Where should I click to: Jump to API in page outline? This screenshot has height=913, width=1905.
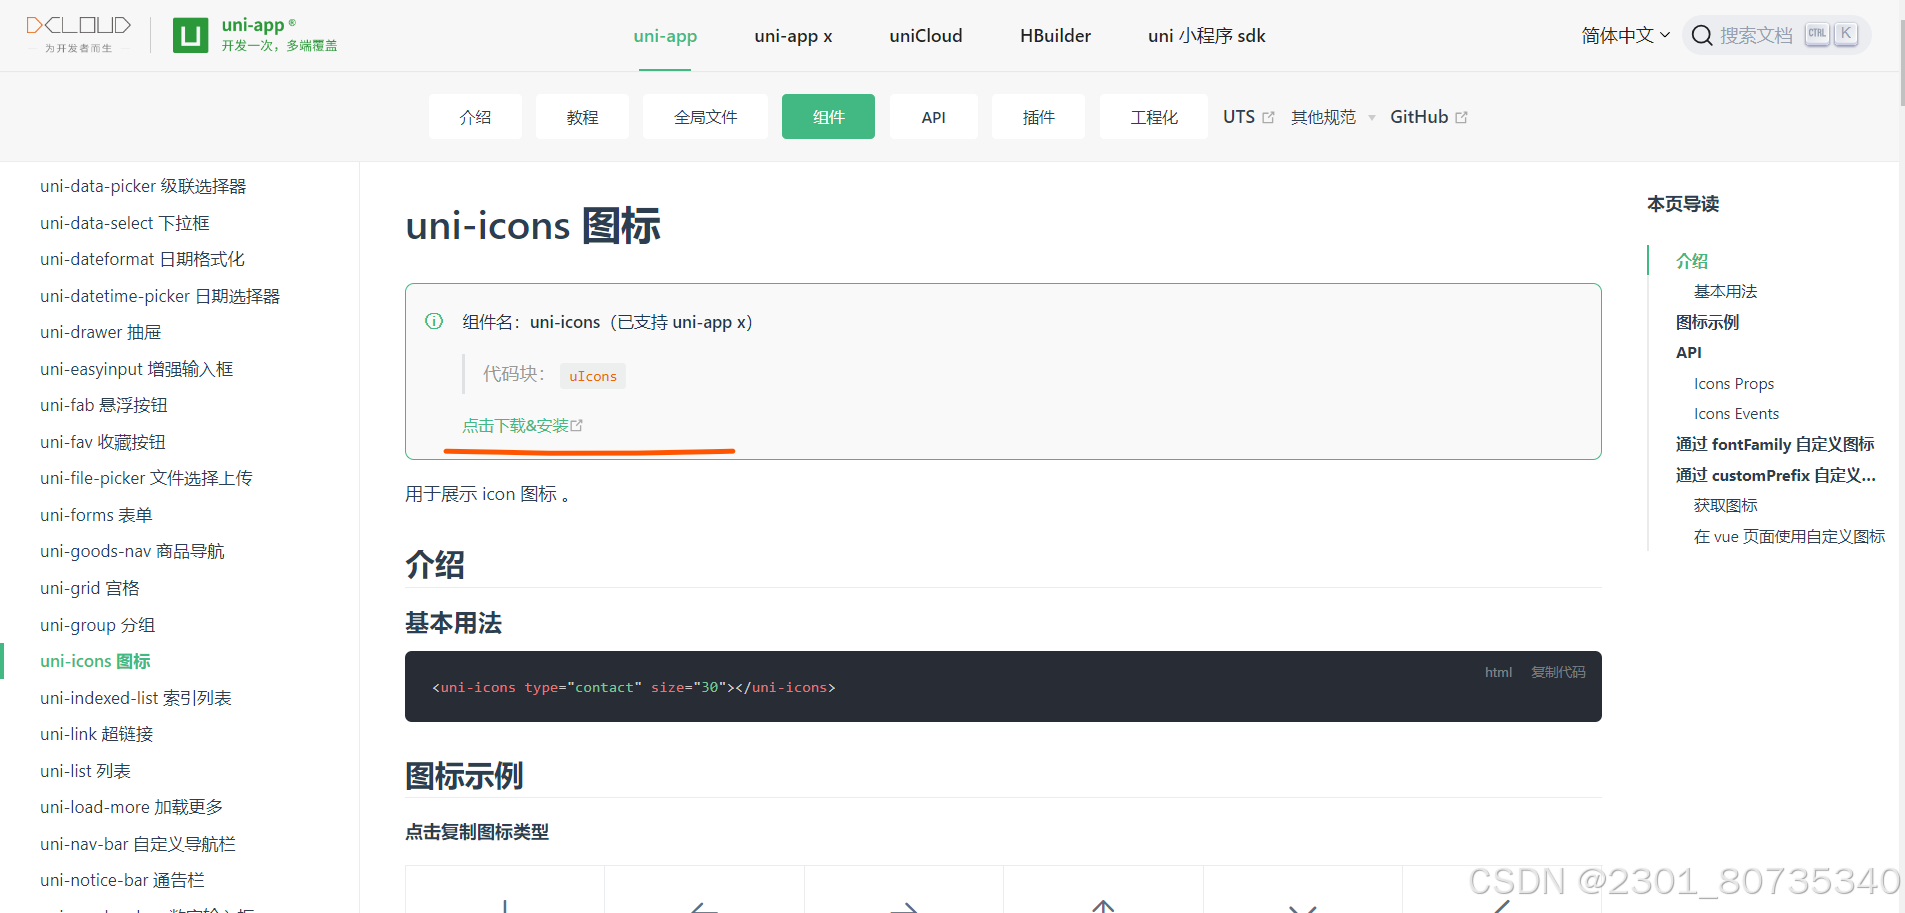click(x=1688, y=352)
